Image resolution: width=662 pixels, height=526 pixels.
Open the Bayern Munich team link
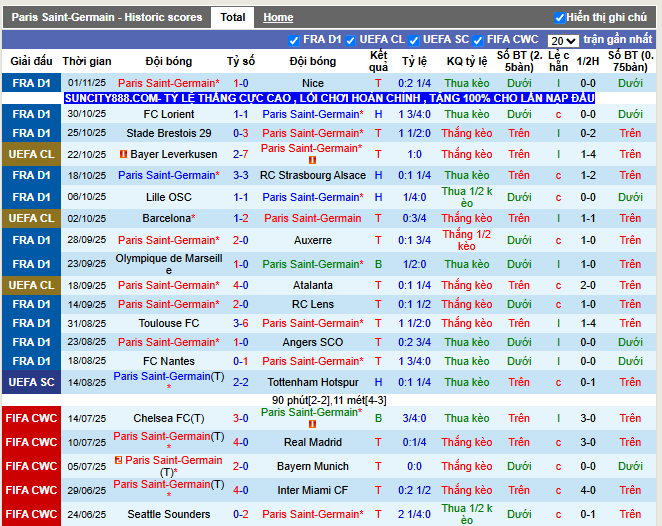[x=313, y=466]
